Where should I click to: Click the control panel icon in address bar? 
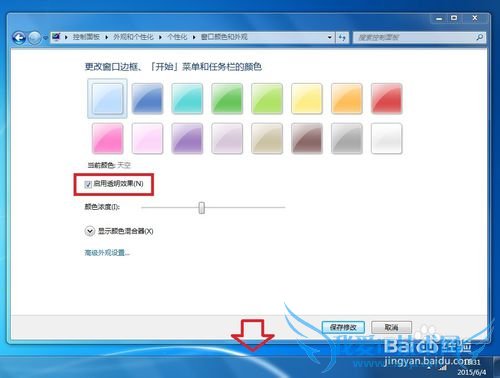point(56,37)
